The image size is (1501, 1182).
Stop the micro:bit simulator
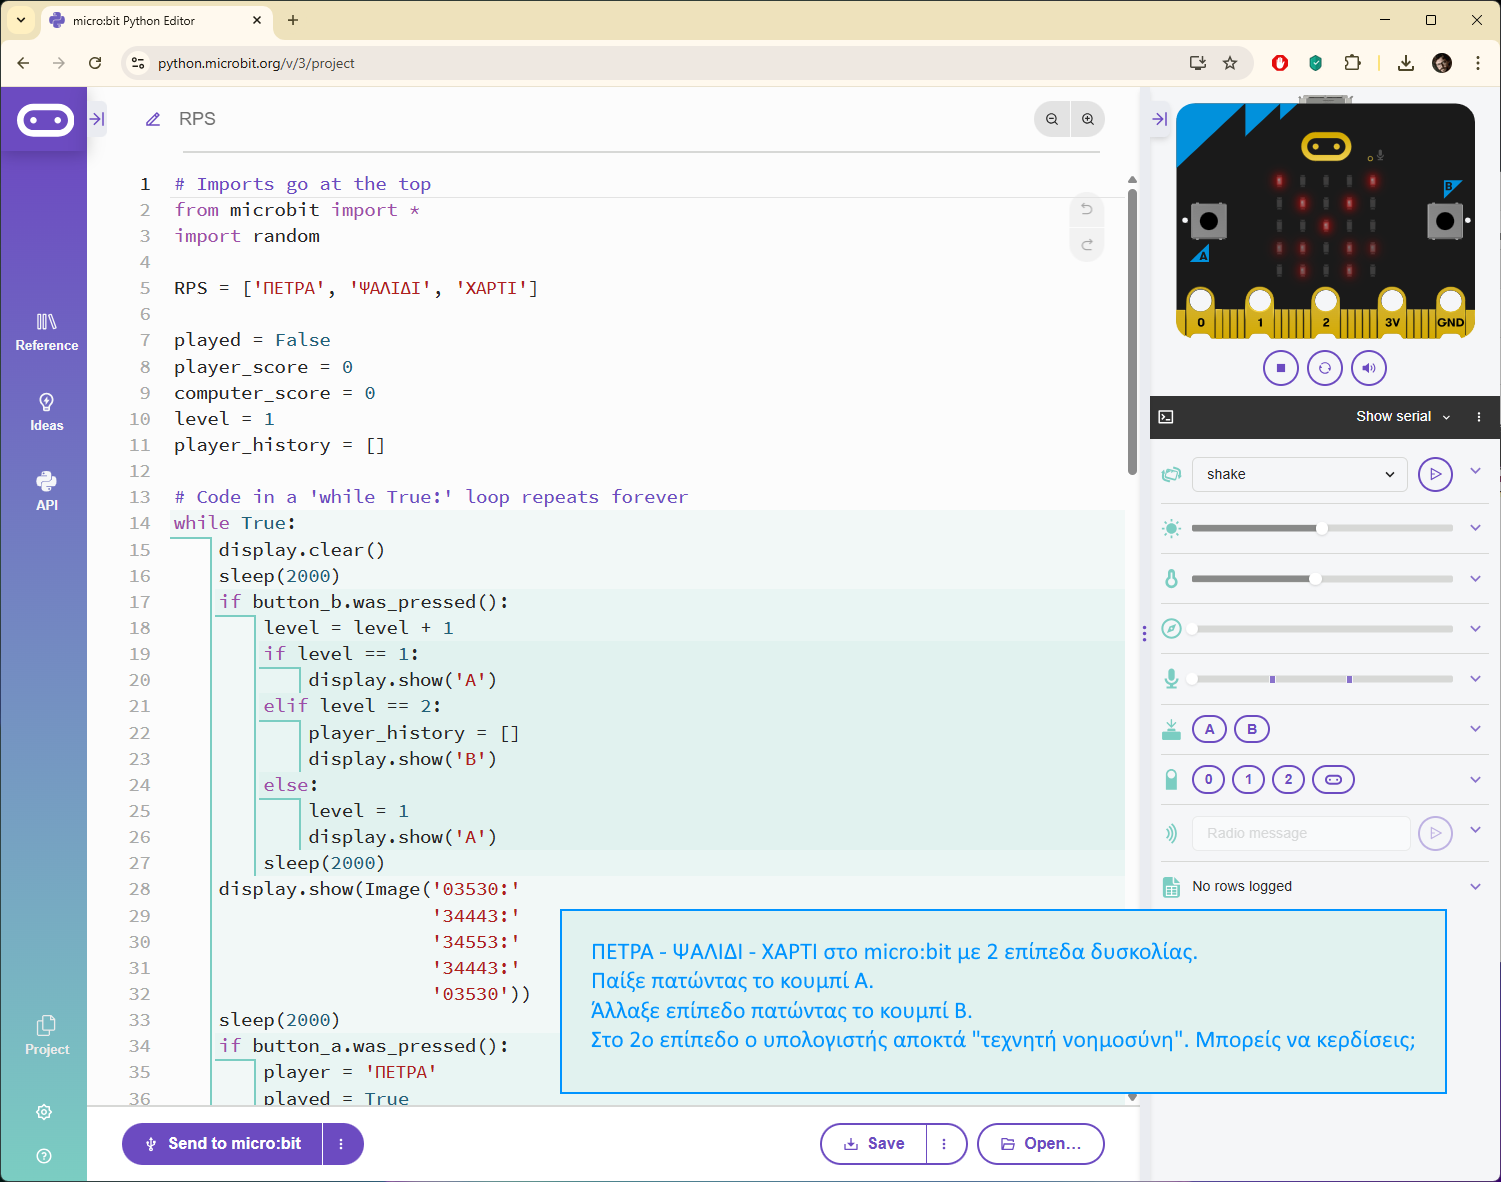[1280, 368]
